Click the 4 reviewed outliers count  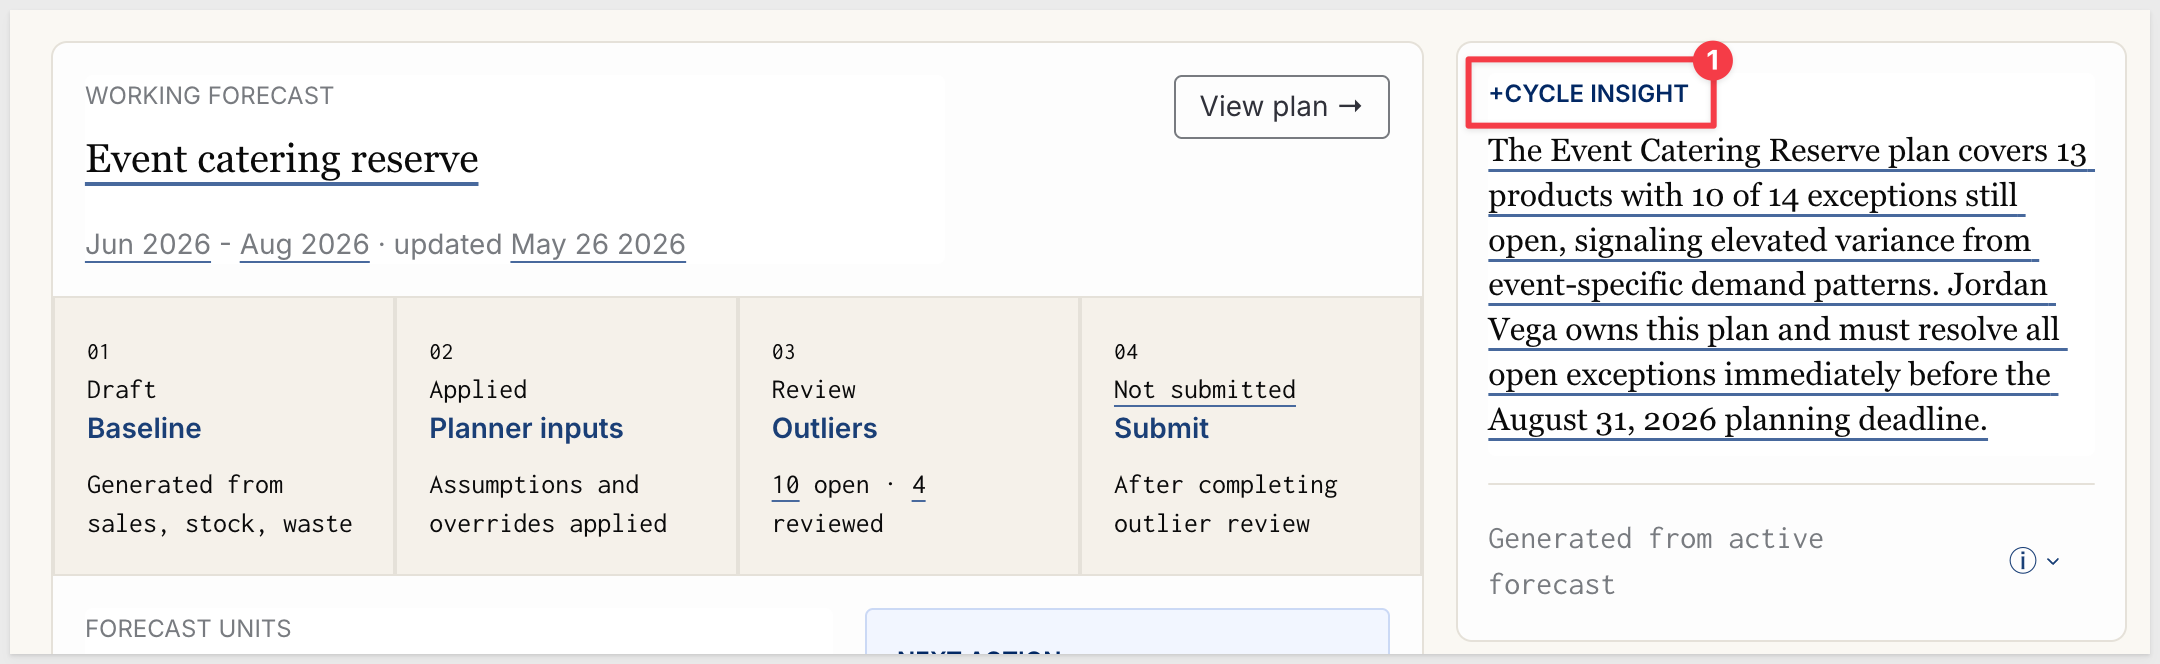pos(919,486)
